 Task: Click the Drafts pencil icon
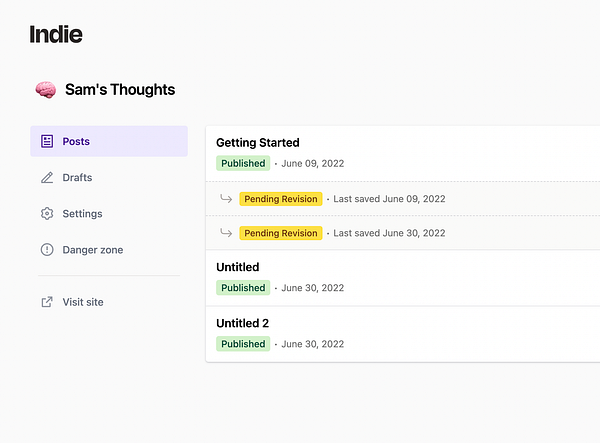click(x=47, y=178)
